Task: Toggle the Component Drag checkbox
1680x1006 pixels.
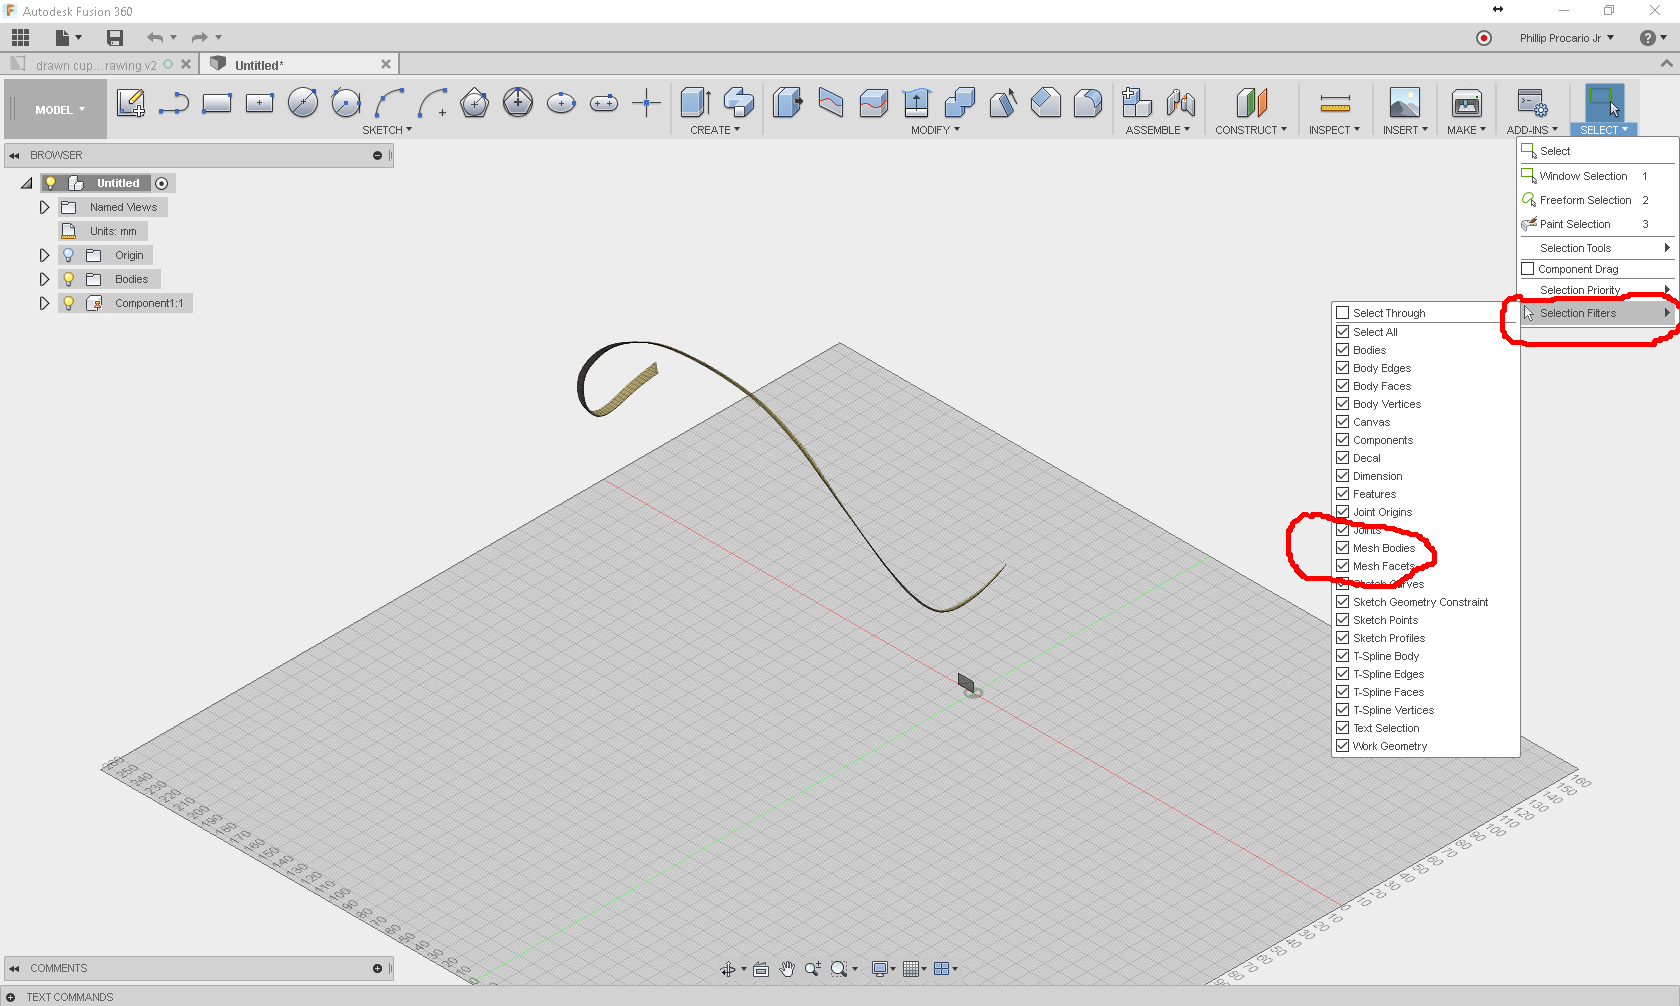Action: point(1528,269)
